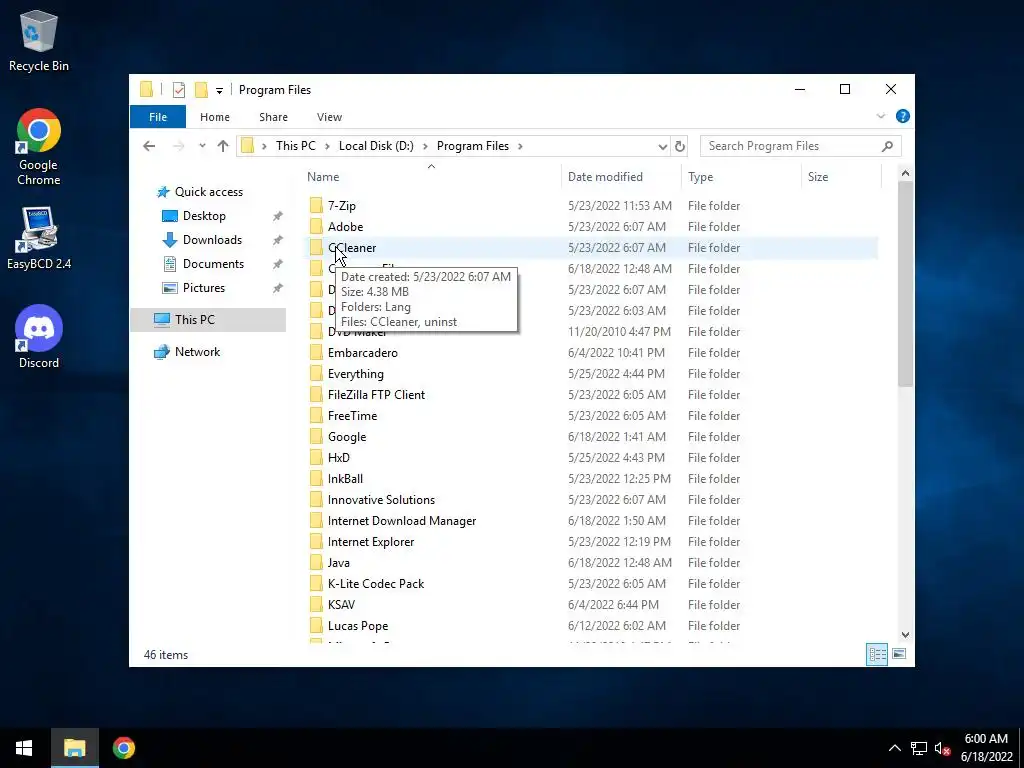1024x768 pixels.
Task: Select the K-Lite Codec Pack folder
Action: (x=592, y=584)
